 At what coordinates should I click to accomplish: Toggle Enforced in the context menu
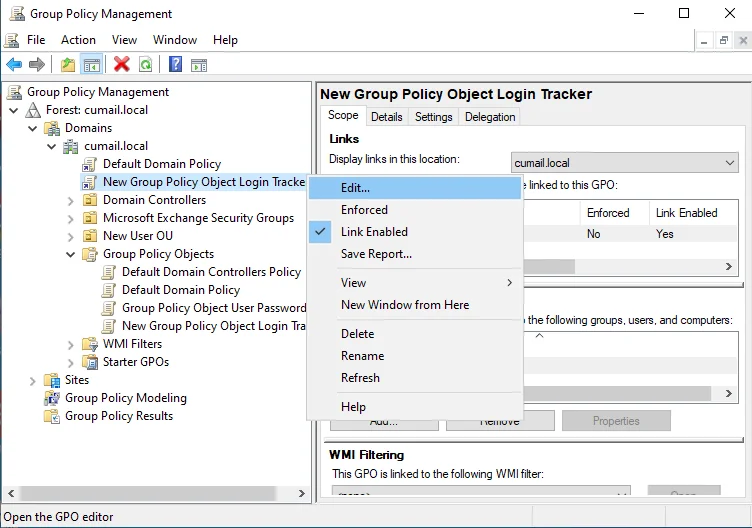(x=415, y=210)
